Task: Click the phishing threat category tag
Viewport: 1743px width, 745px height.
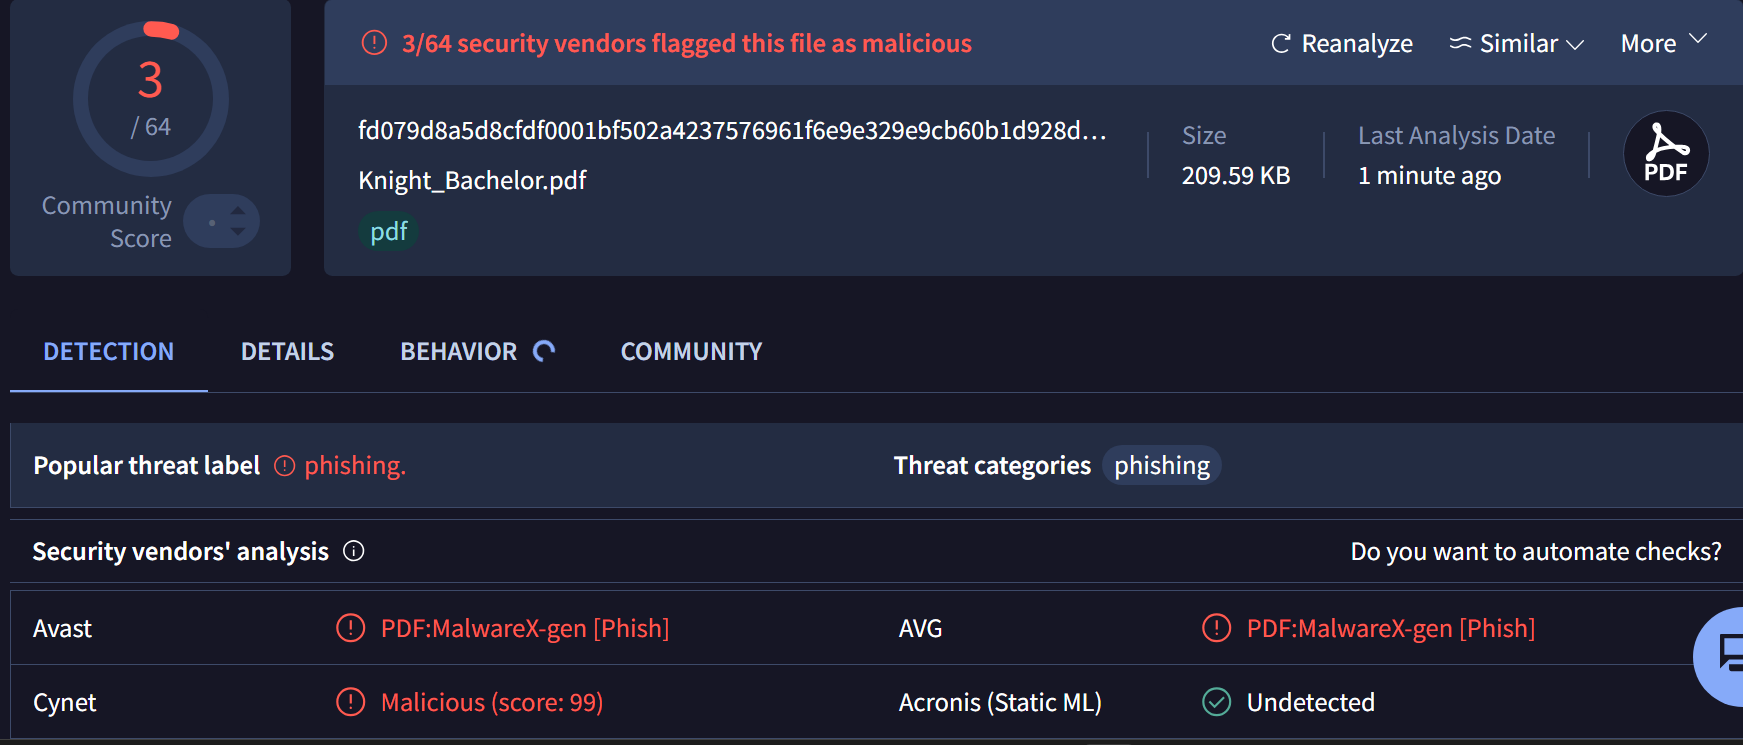Action: [1161, 466]
